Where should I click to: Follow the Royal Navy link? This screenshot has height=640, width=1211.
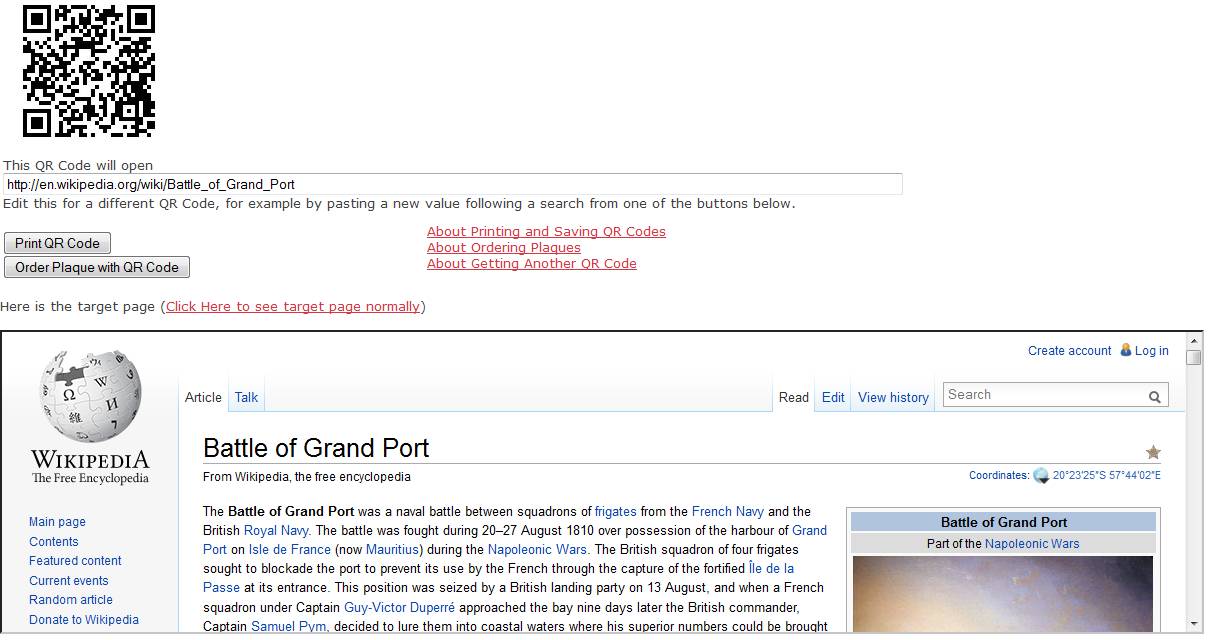pyautogui.click(x=277, y=530)
